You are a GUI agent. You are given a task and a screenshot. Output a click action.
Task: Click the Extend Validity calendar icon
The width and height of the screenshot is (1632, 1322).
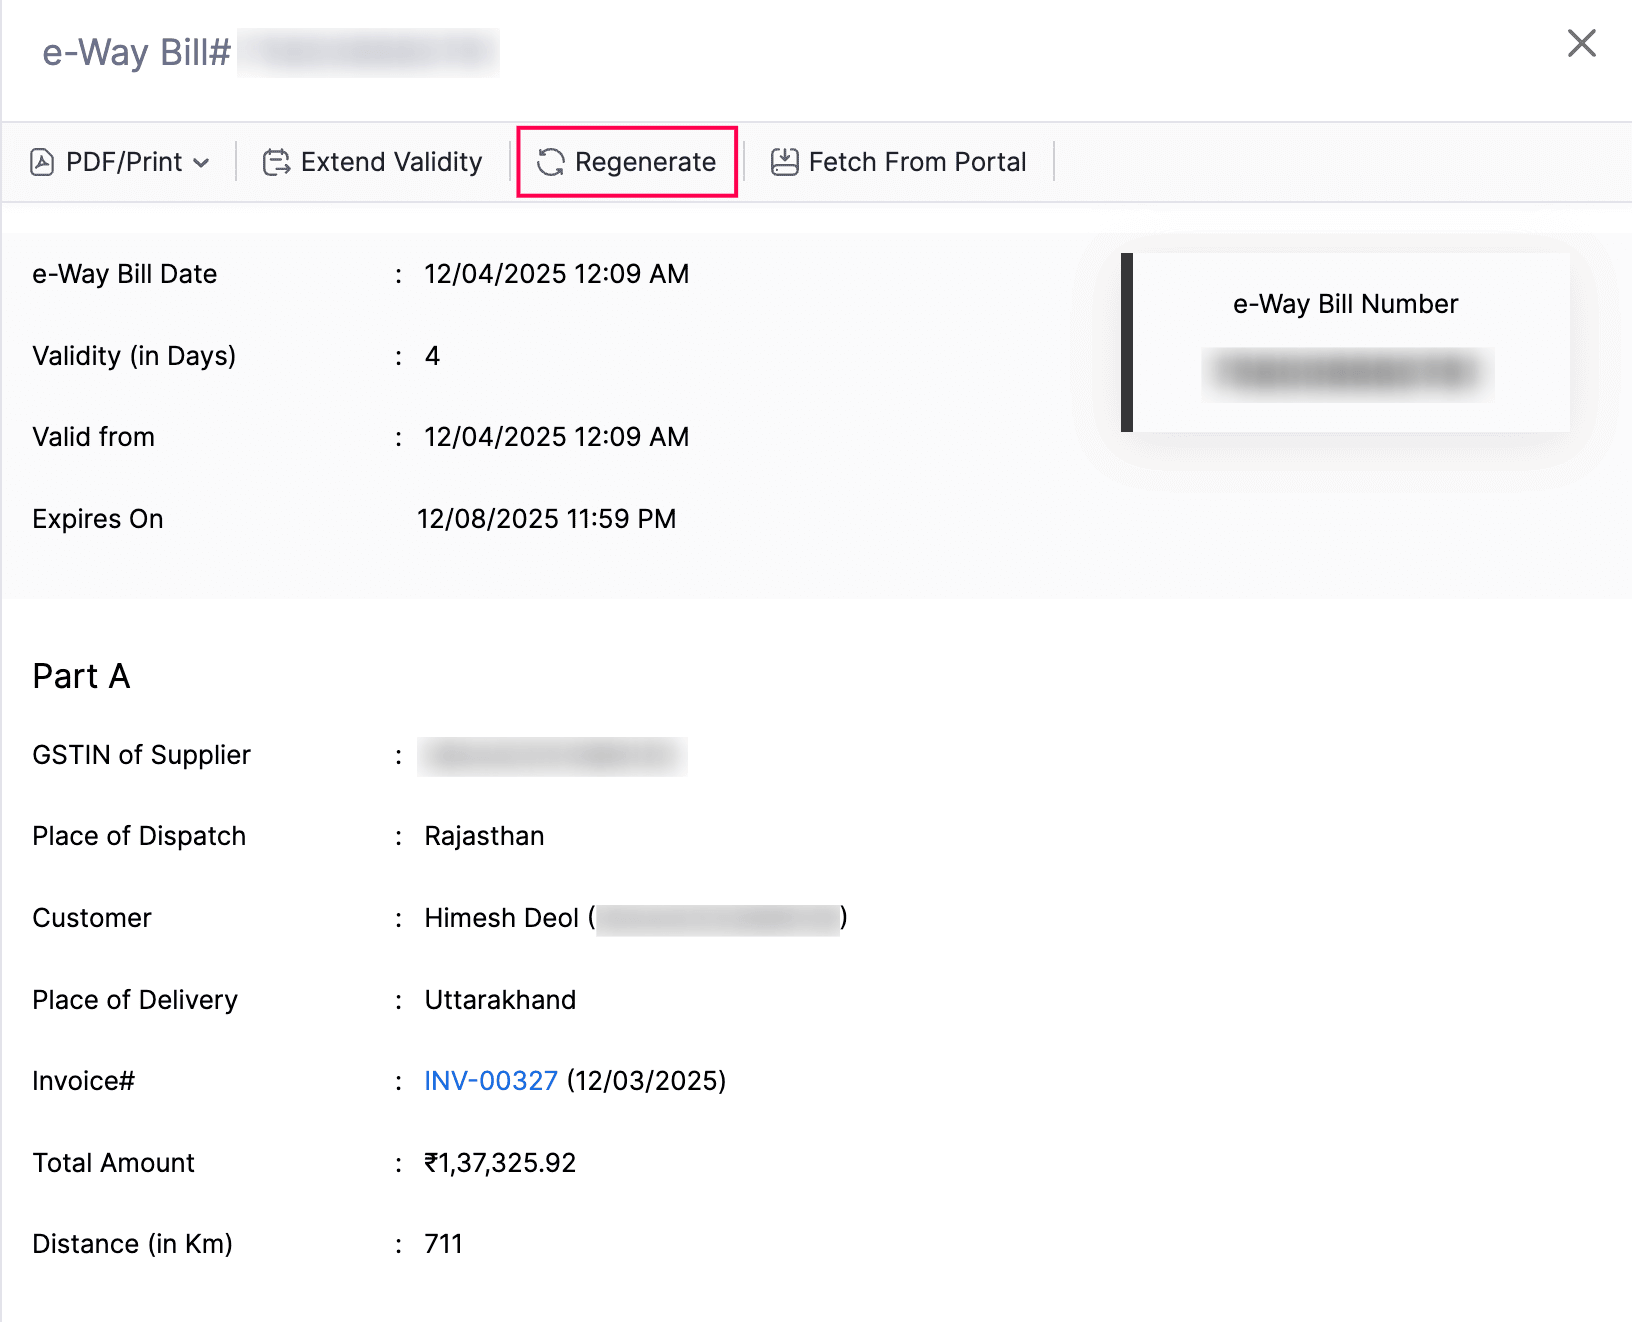pos(276,162)
